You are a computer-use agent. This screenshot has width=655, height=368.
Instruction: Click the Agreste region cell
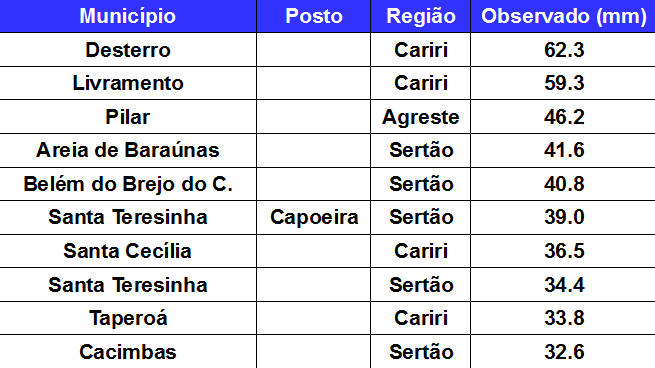click(421, 117)
